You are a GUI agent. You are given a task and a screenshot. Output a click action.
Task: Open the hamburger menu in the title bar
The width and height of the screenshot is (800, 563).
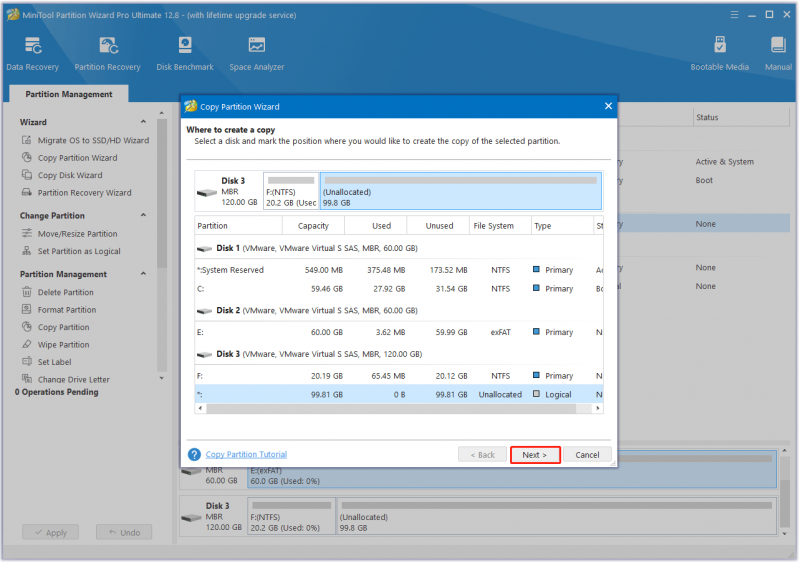pos(734,15)
